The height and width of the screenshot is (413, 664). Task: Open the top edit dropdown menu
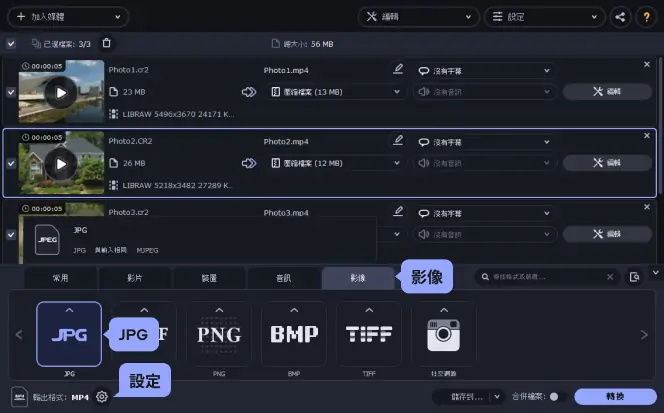(x=418, y=17)
